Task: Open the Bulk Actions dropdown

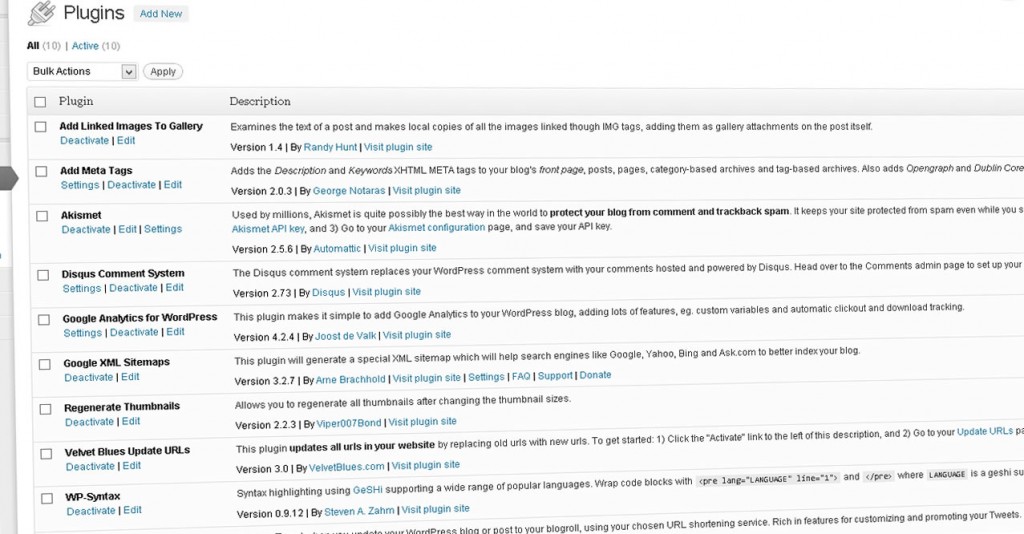Action: (x=82, y=71)
